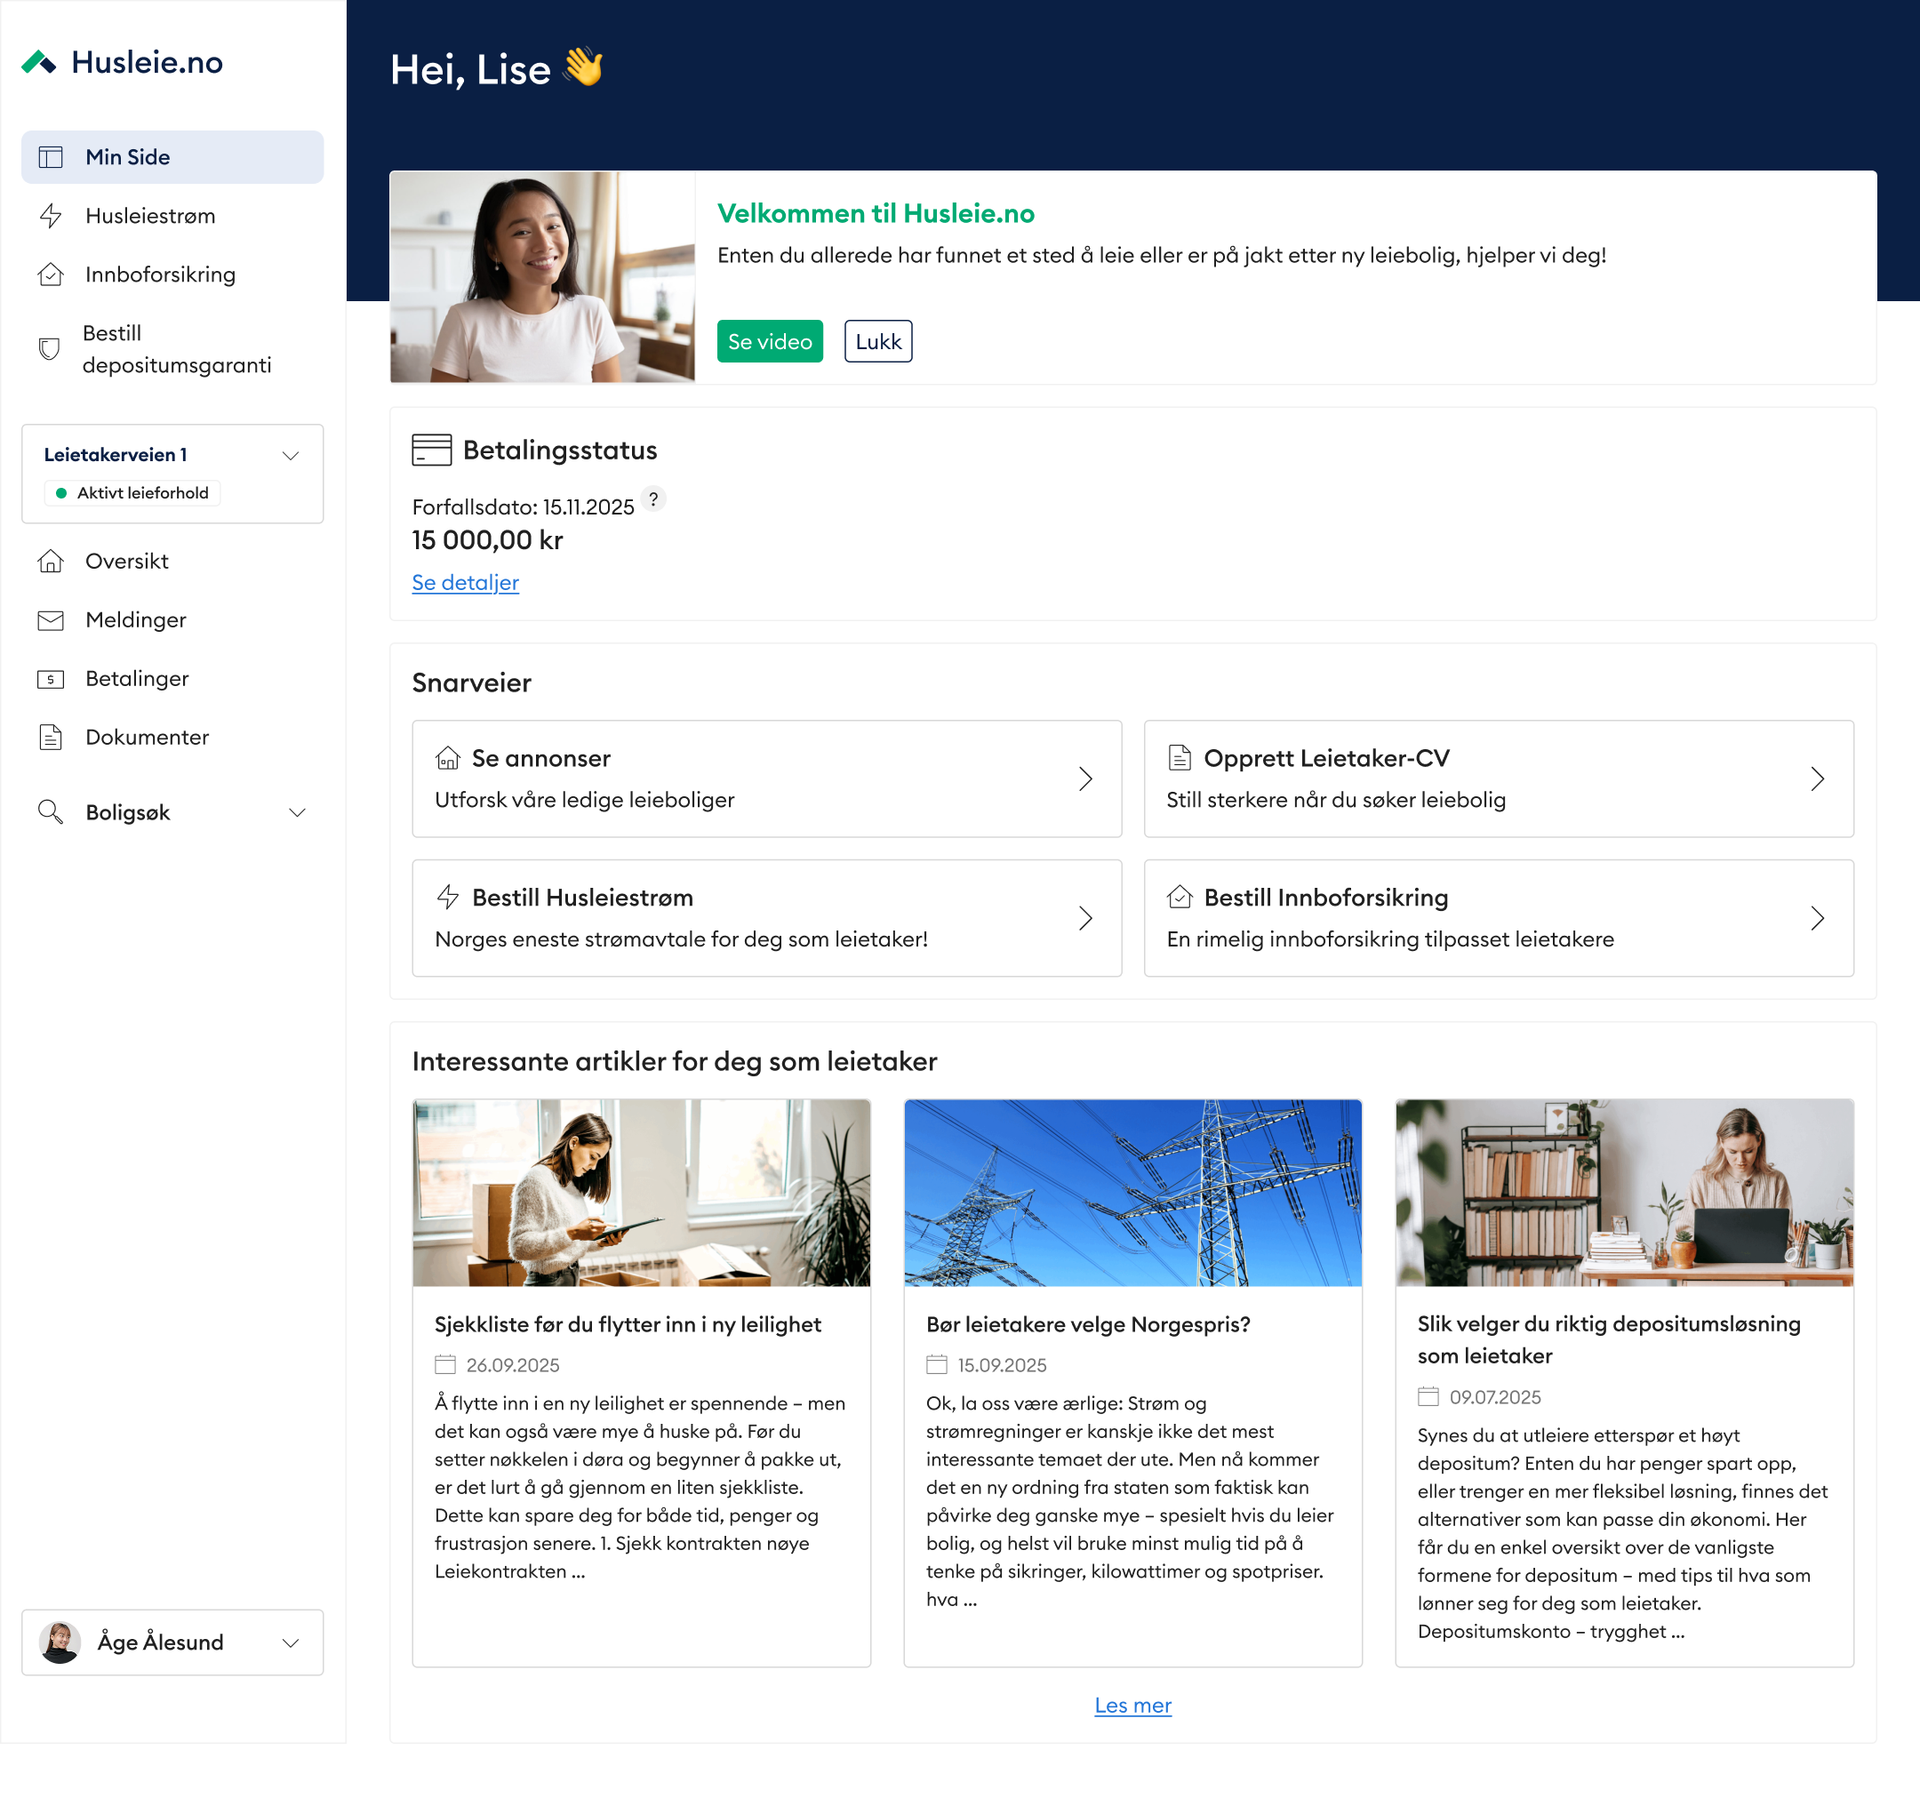Go to Oversikt in the sidebar
The width and height of the screenshot is (1920, 1797).
[x=127, y=561]
